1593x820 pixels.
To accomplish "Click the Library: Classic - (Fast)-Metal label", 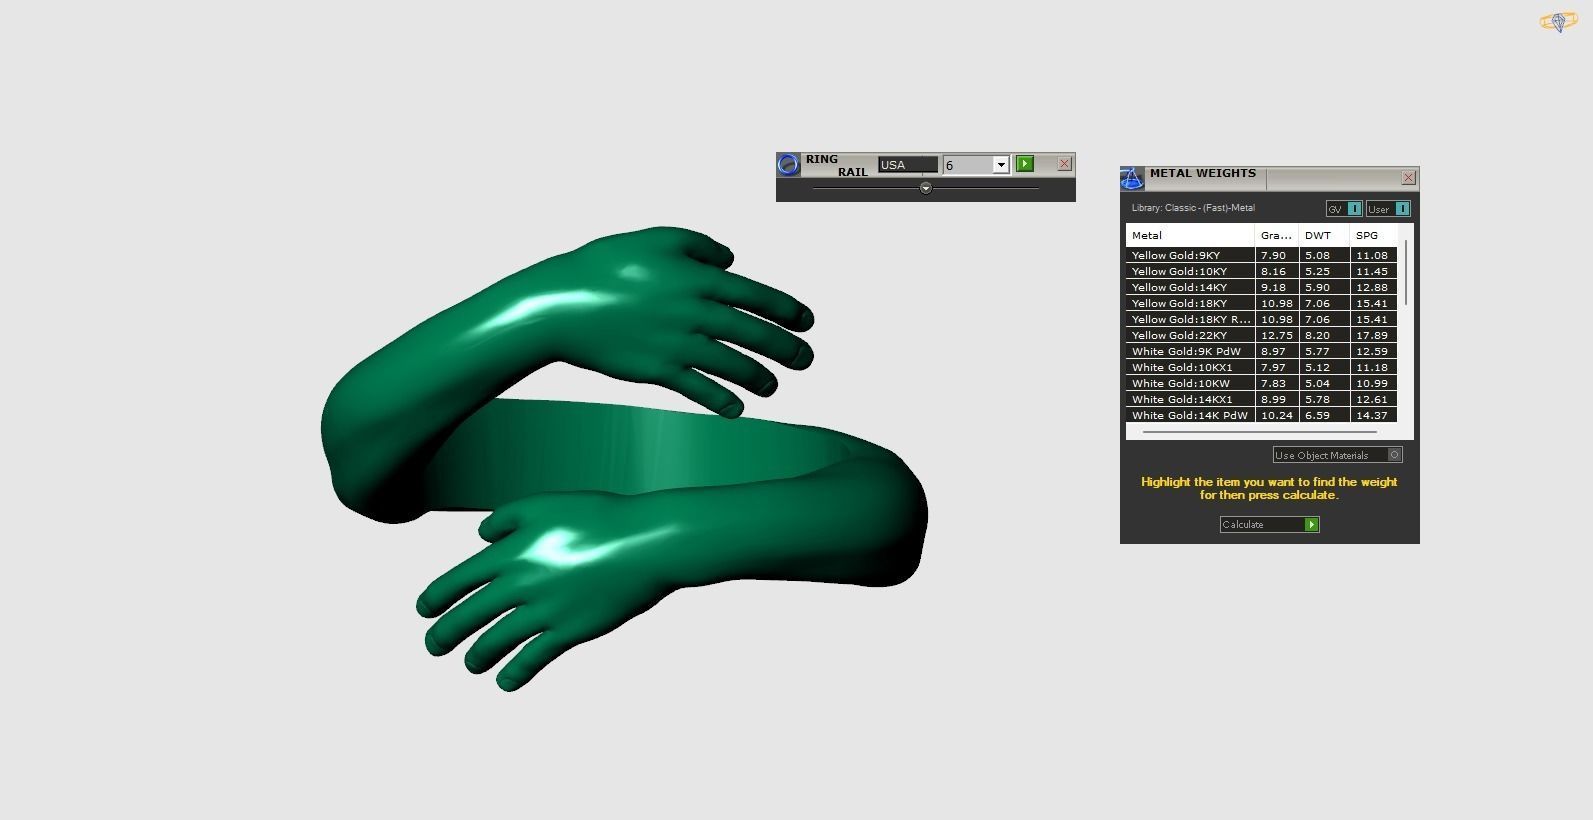I will pos(1193,208).
